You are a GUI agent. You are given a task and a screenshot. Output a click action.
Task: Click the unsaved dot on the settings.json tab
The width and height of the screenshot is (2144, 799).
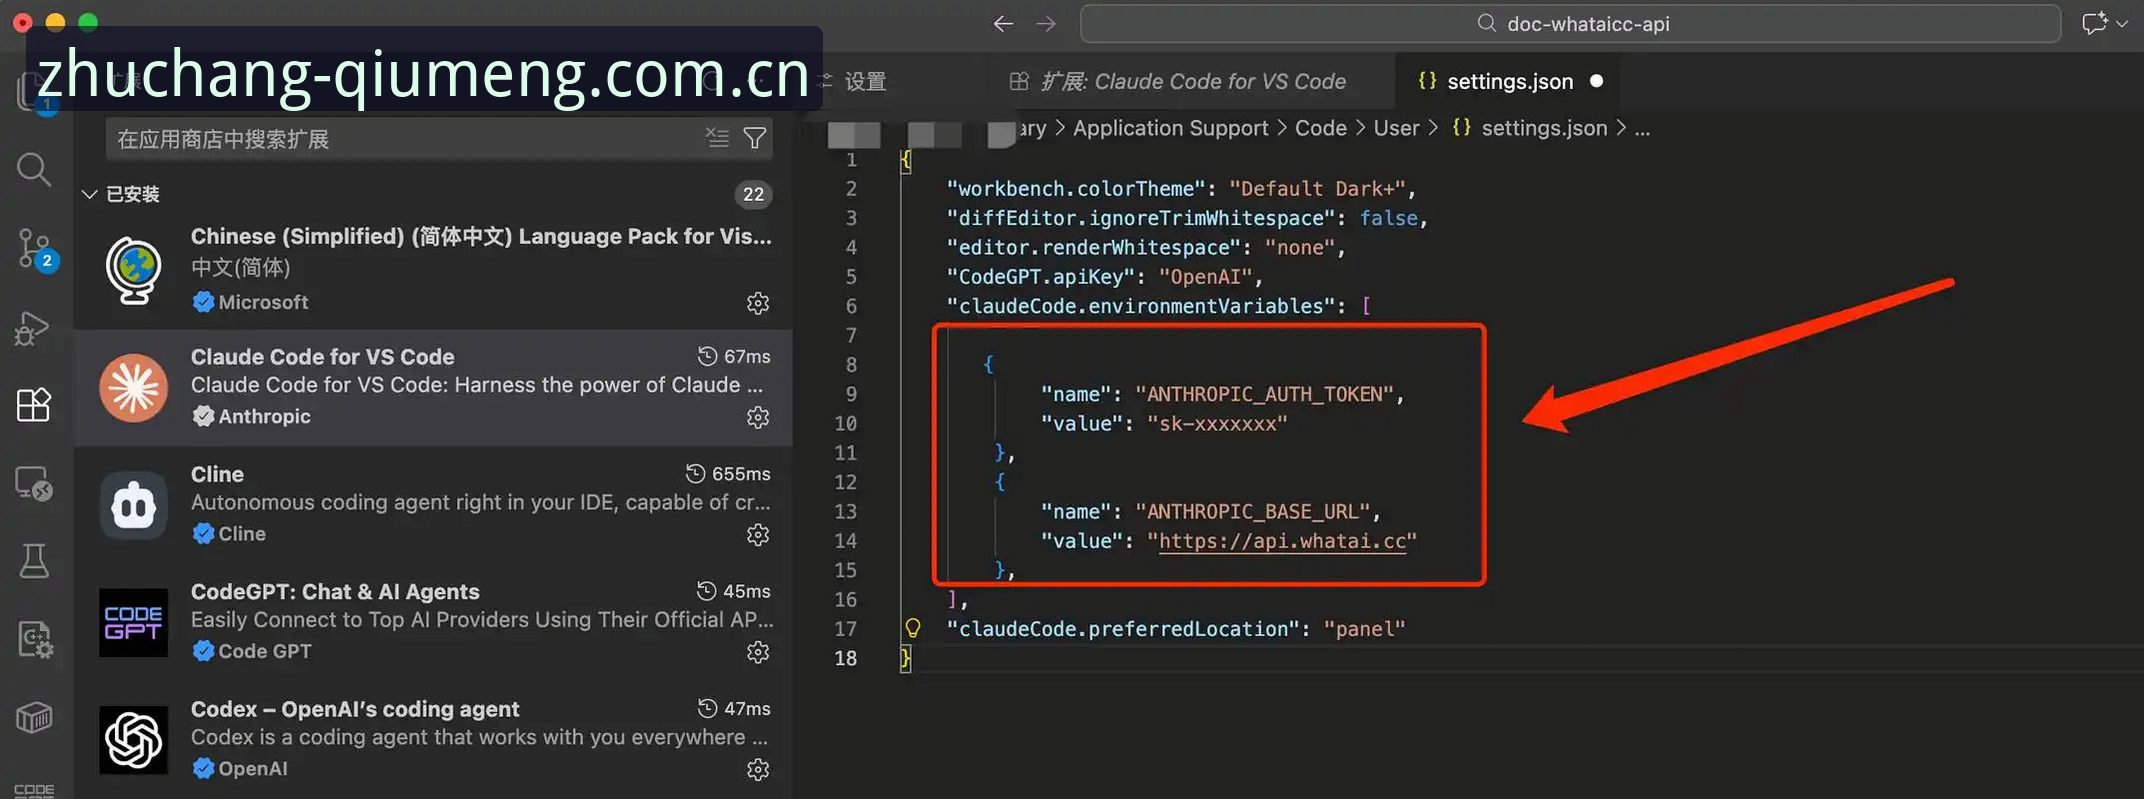coord(1597,81)
